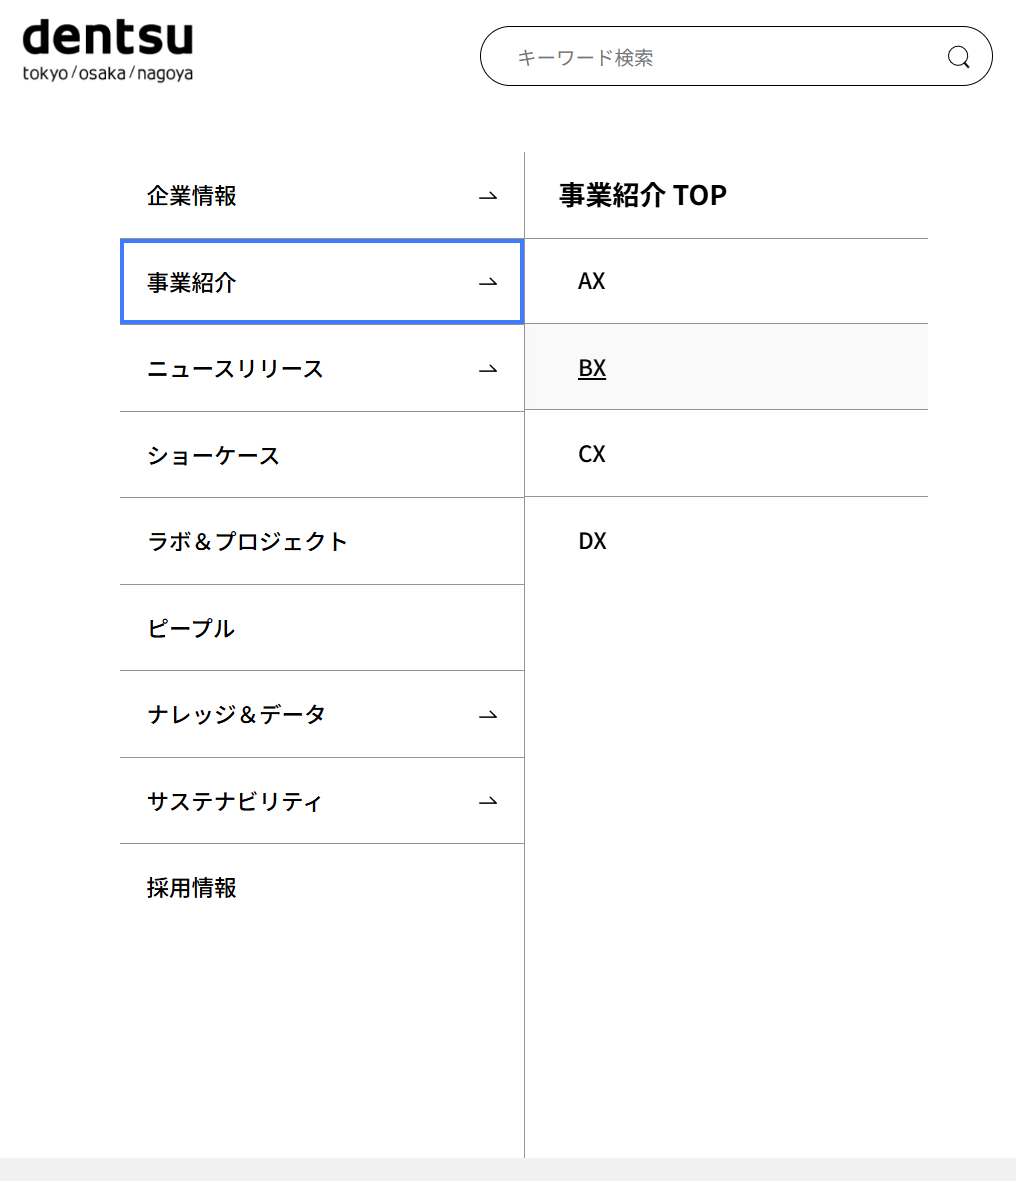Image resolution: width=1016 pixels, height=1181 pixels.
Task: Select ナレッジ＆データ in the menu
Action: (236, 715)
